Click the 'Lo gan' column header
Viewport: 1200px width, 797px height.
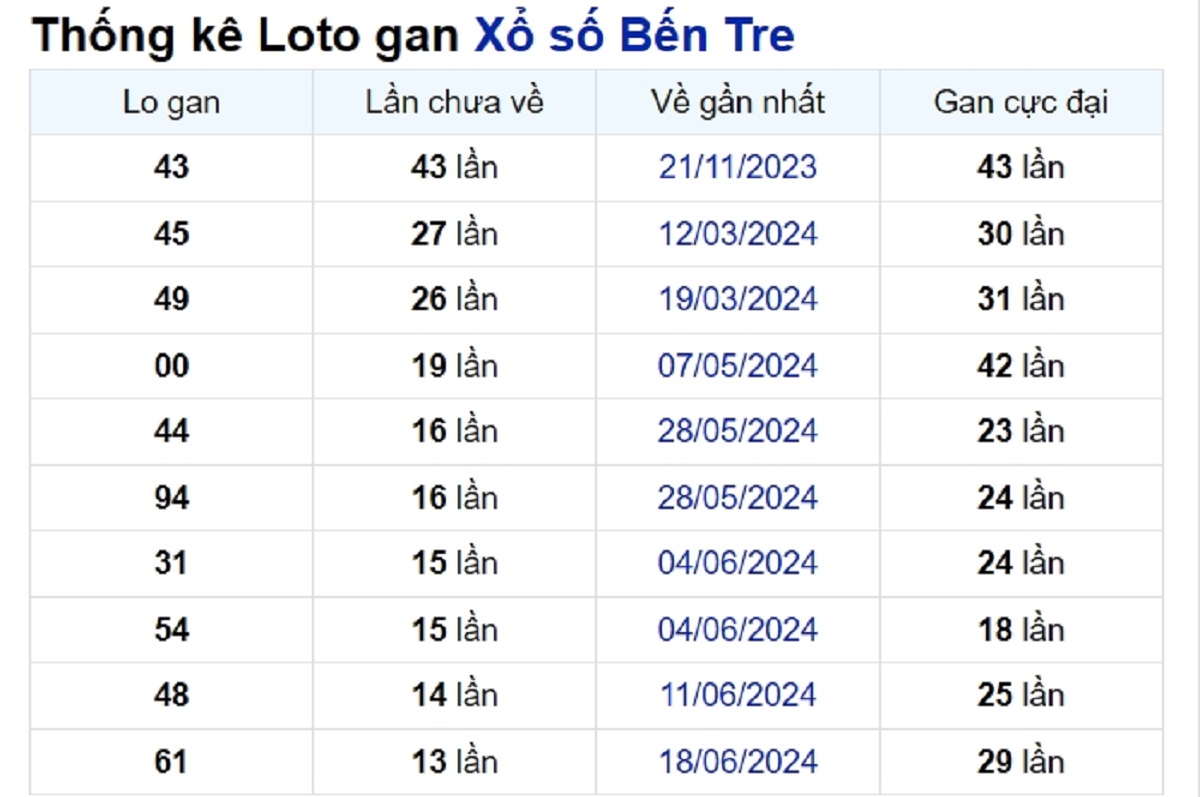click(x=171, y=102)
